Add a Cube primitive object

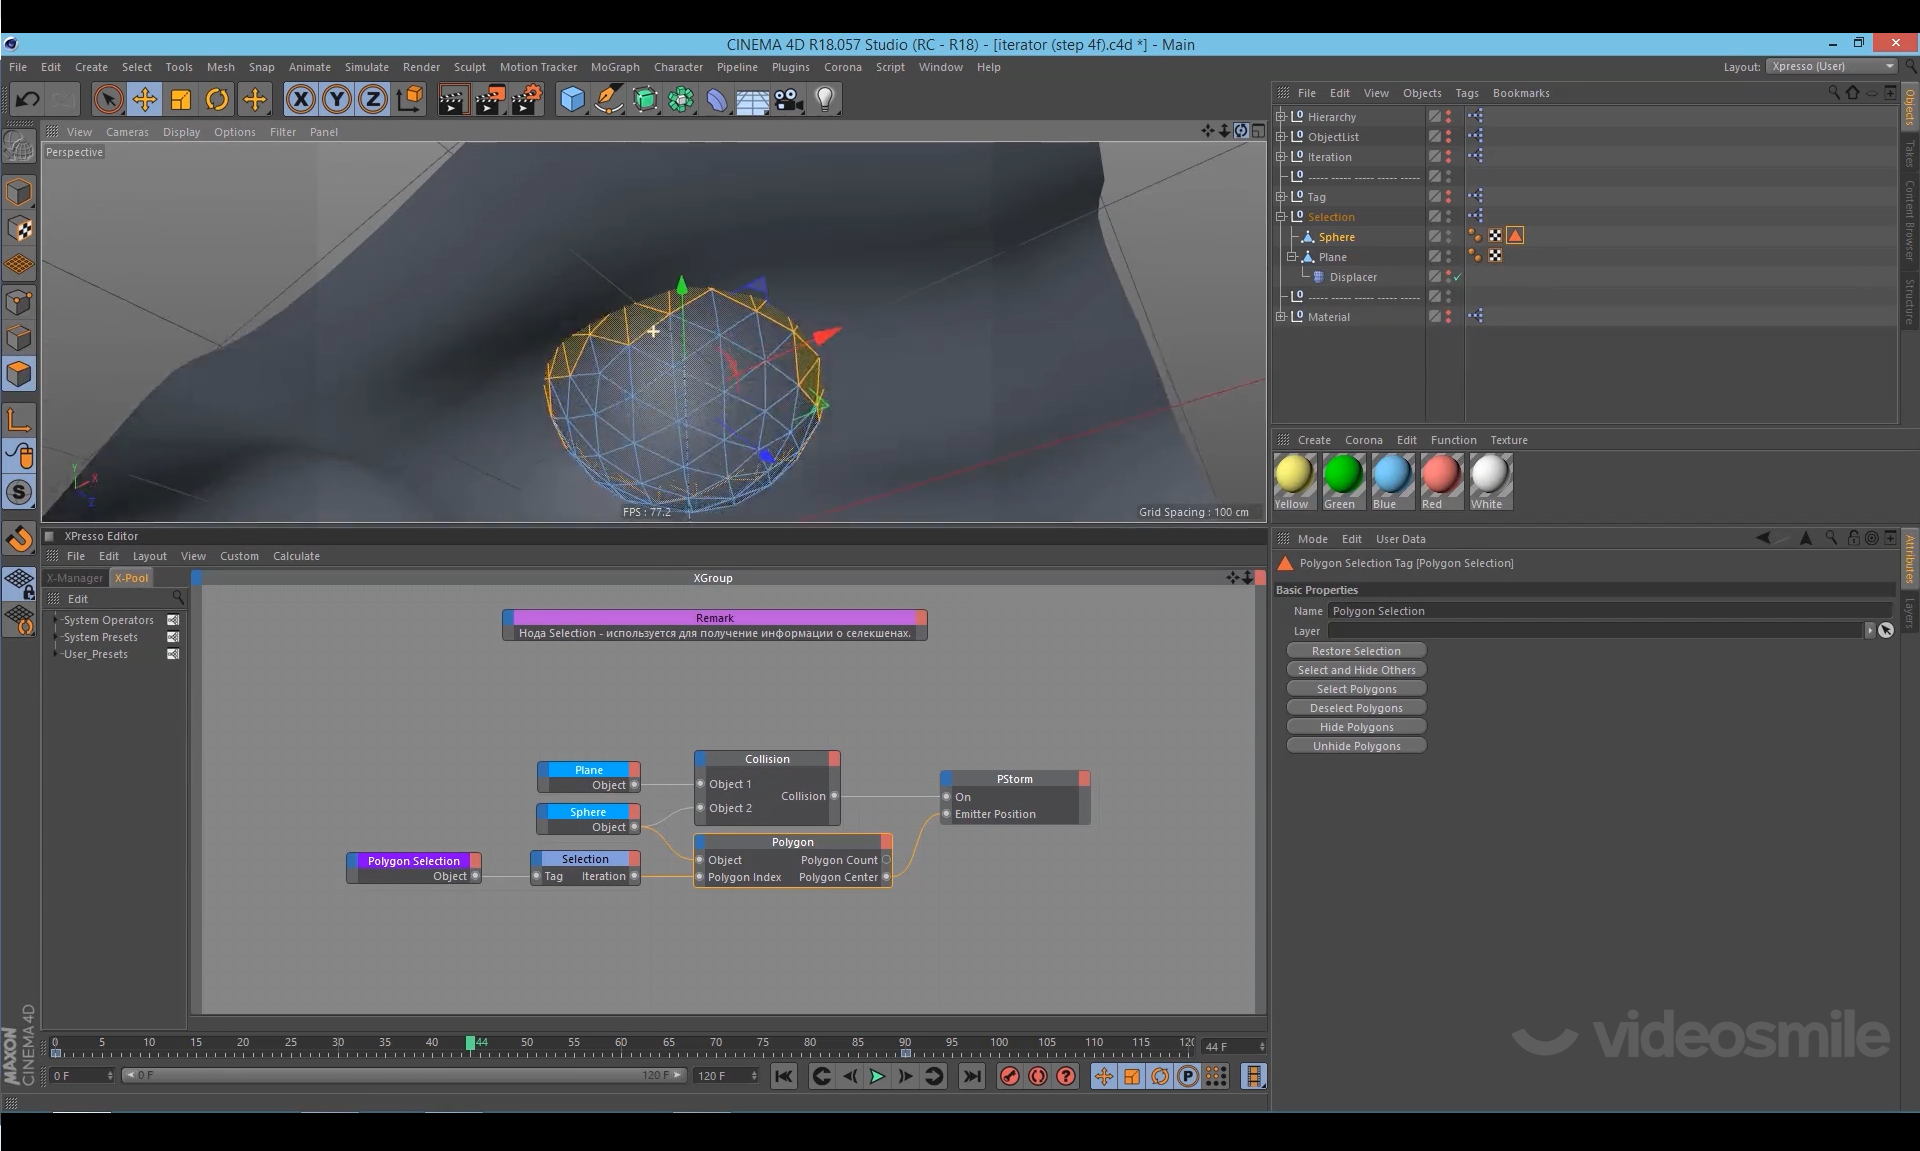572,99
